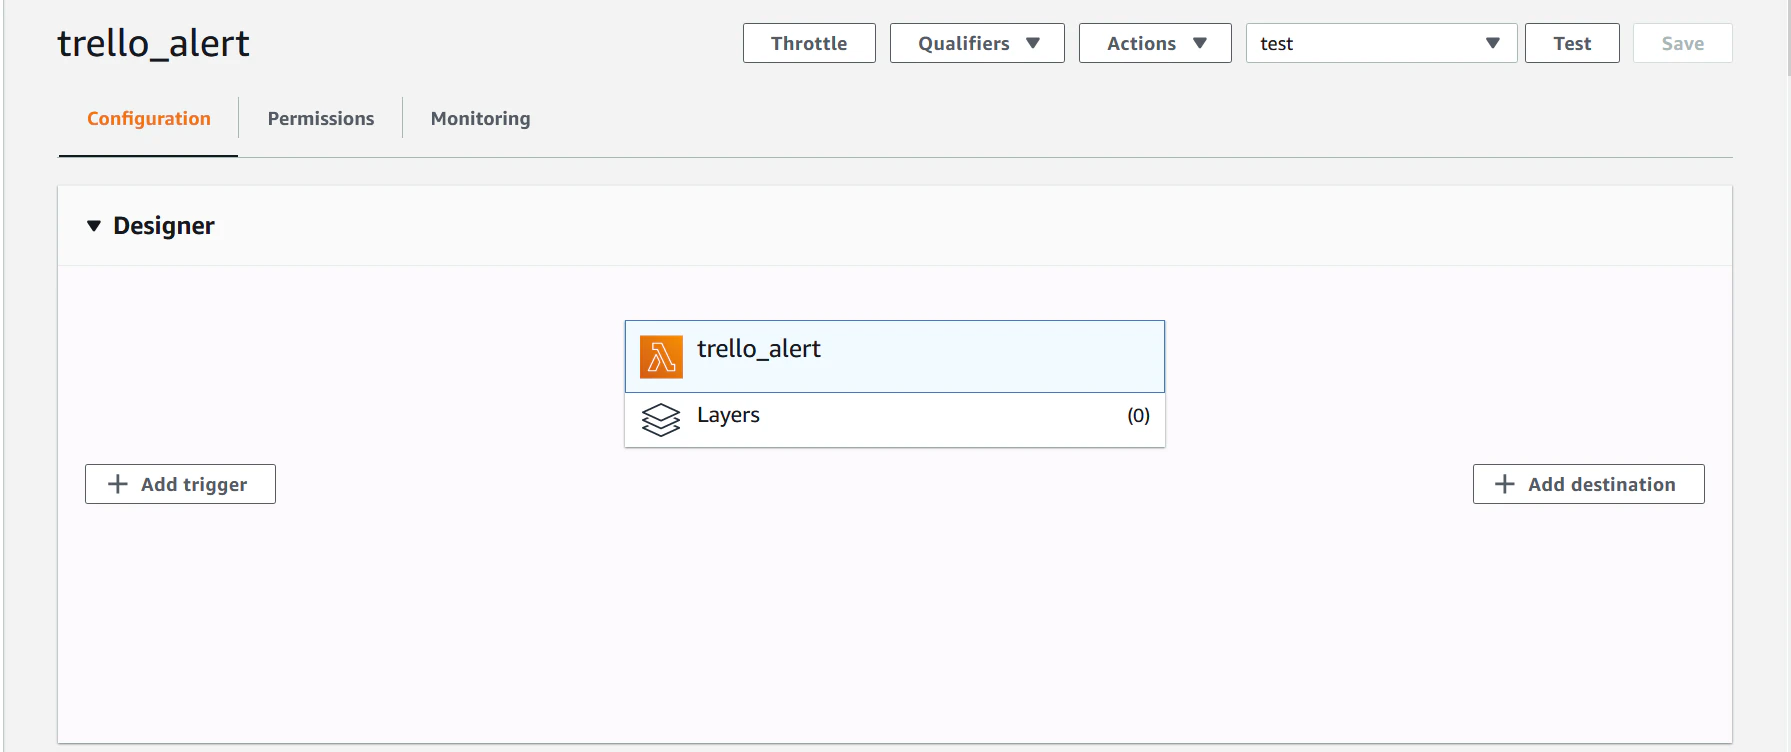
Task: Open the Monitoring tab
Action: 481,119
